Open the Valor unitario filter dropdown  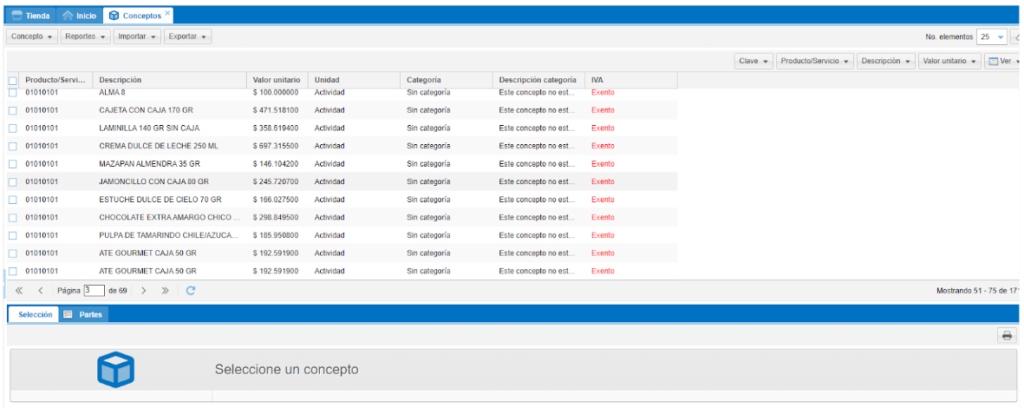tap(950, 61)
